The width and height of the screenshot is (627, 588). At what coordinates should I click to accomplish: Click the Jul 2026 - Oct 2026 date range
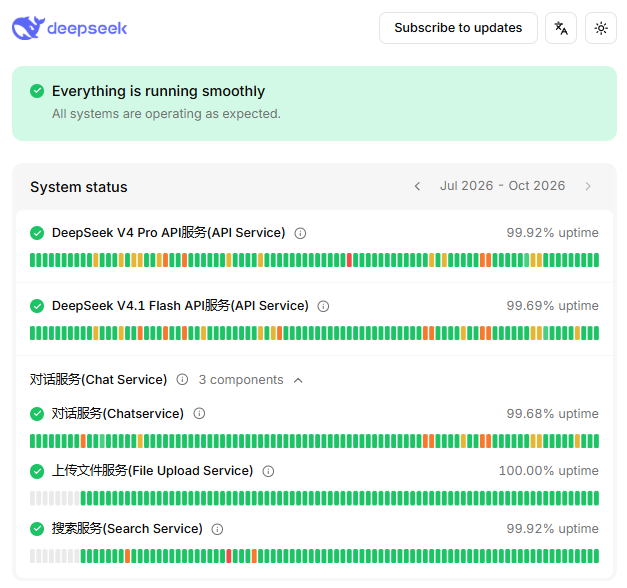503,186
